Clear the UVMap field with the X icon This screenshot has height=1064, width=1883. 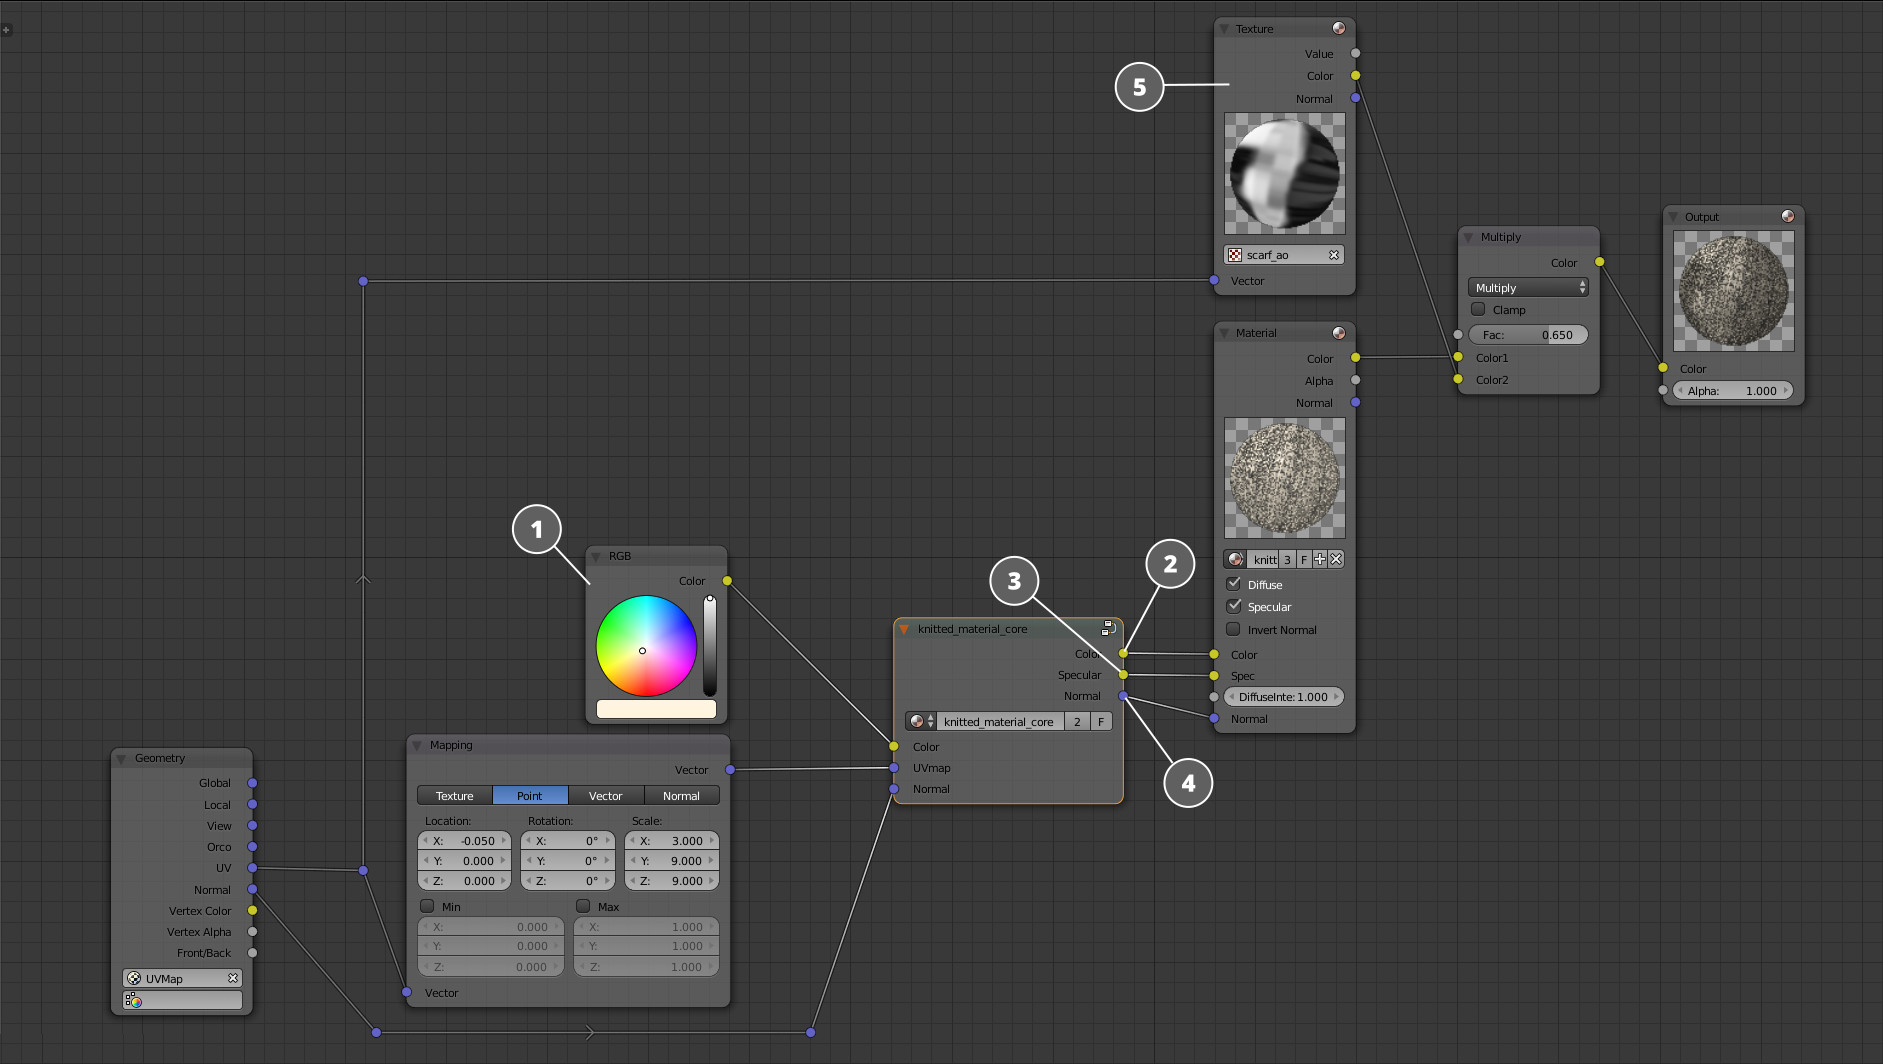point(232,978)
